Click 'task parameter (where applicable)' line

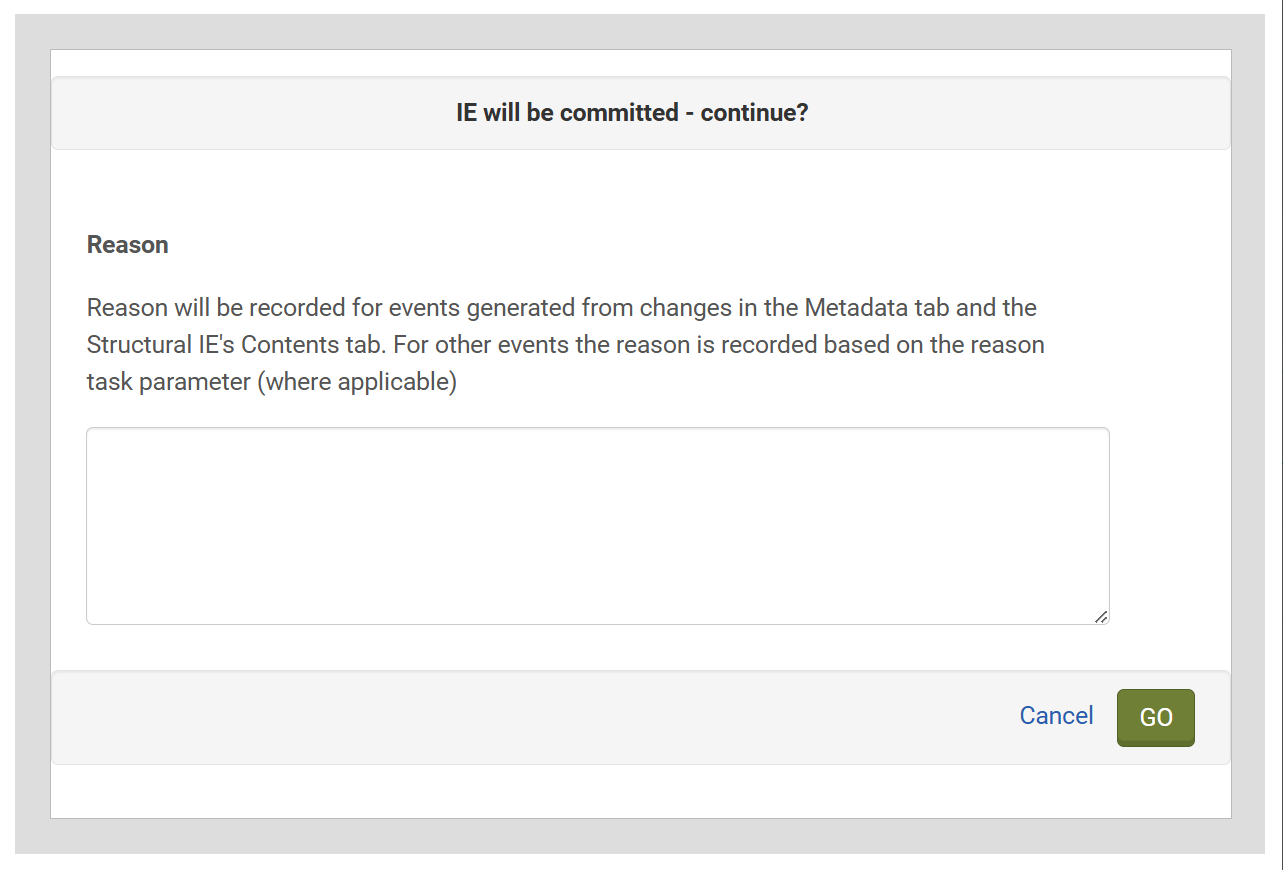(x=271, y=382)
